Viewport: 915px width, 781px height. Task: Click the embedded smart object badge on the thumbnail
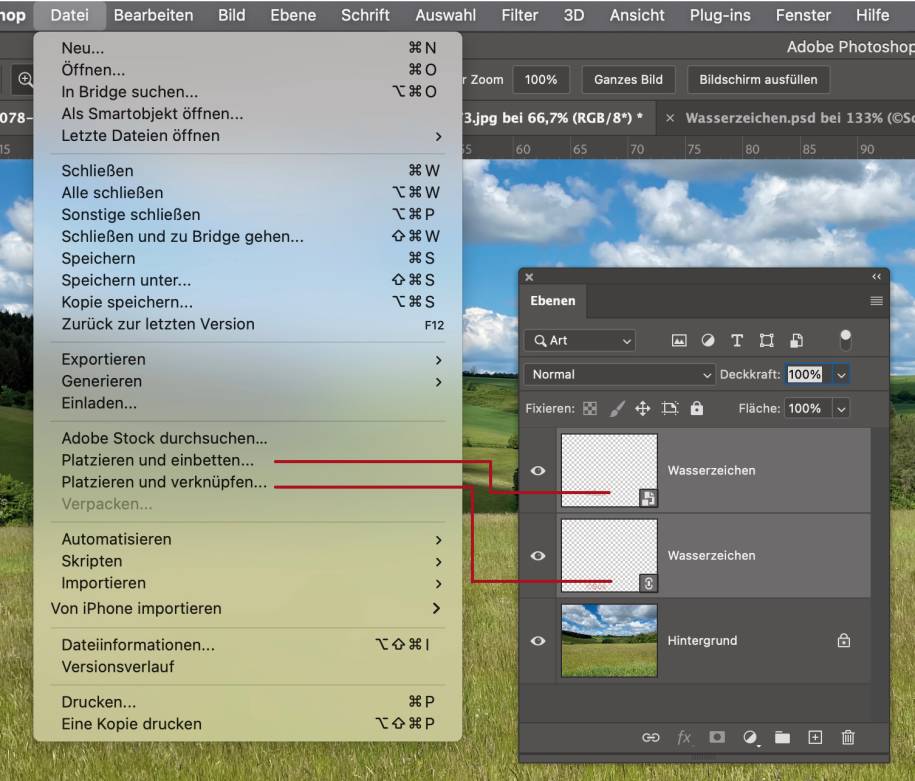point(648,498)
